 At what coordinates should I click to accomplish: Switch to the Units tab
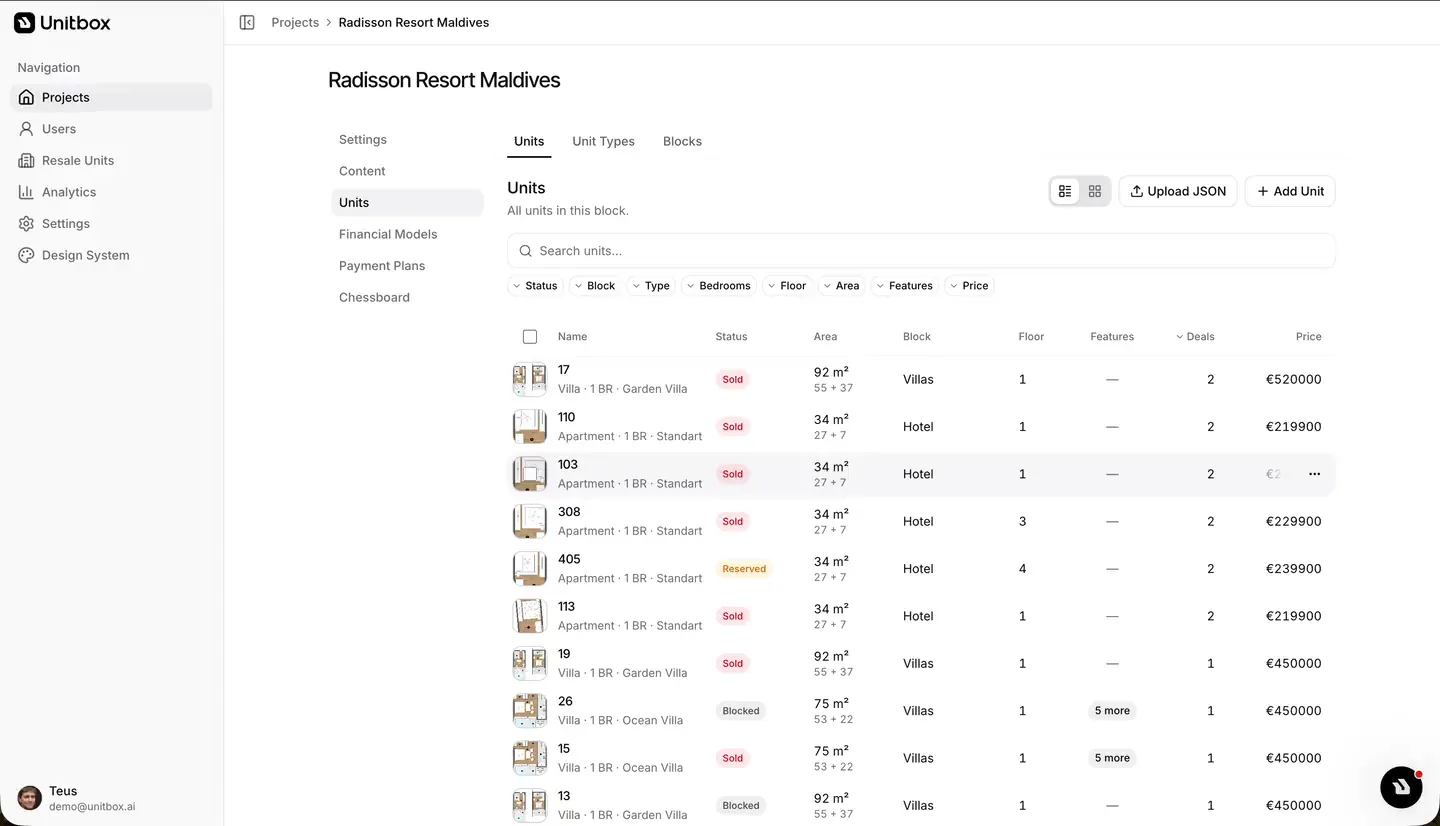pyautogui.click(x=529, y=141)
